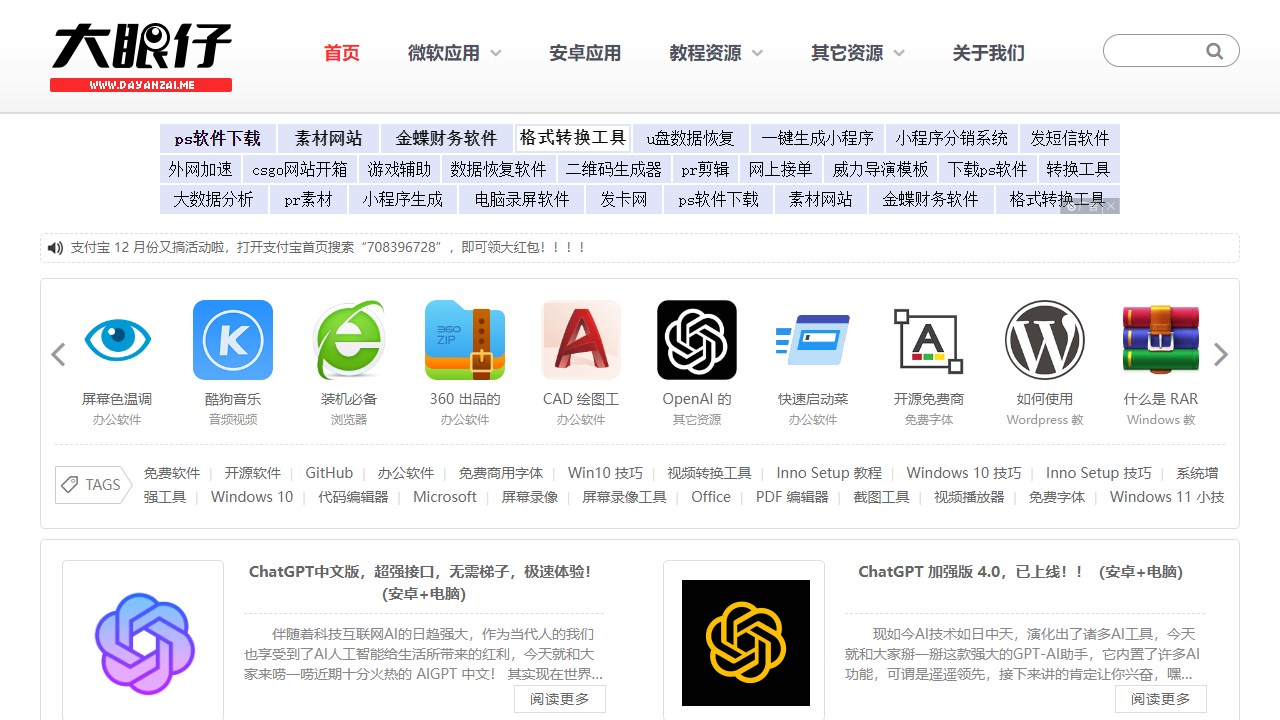Open the 外网加速 ad link
Image resolution: width=1280 pixels, height=720 pixels.
coord(200,169)
